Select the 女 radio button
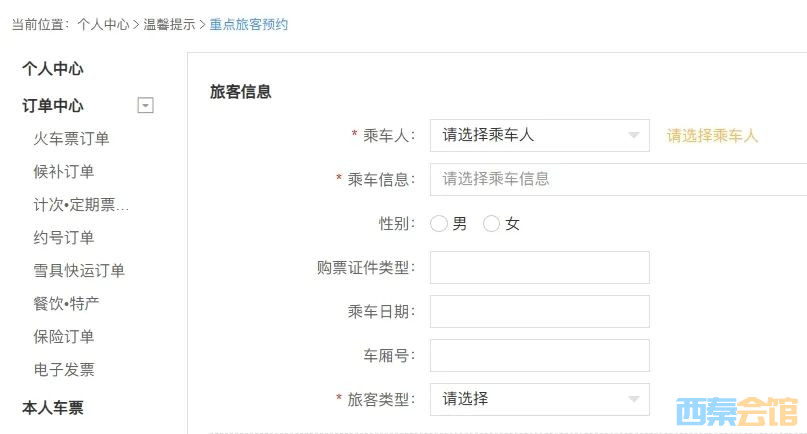The height and width of the screenshot is (434, 807). (x=491, y=223)
